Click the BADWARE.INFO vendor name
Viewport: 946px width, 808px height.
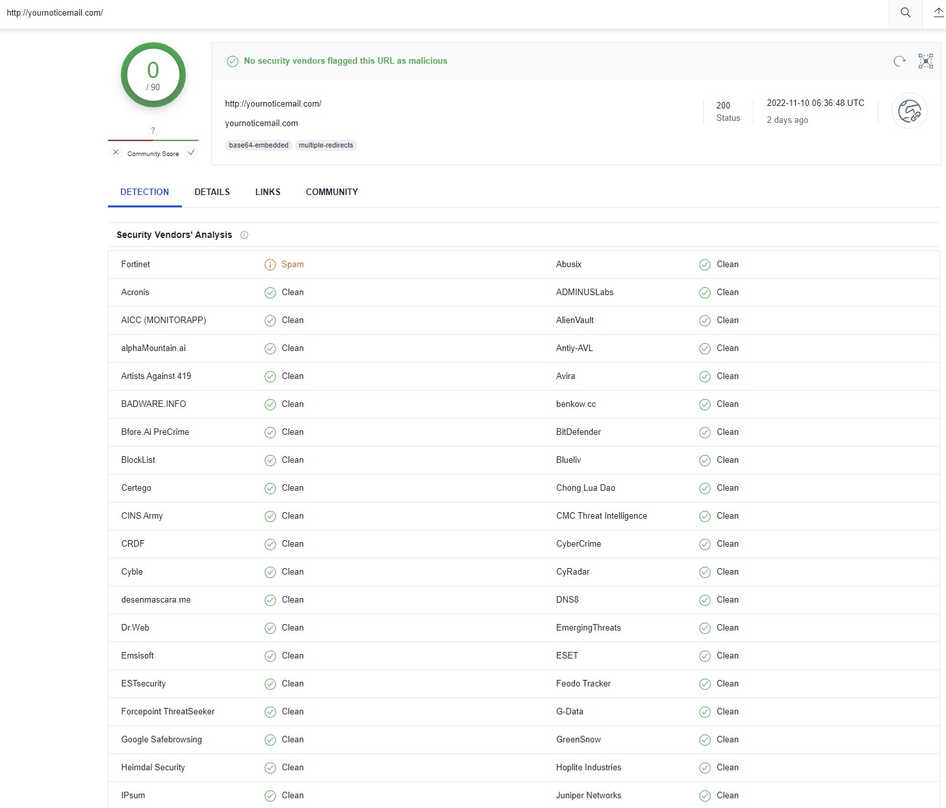(153, 404)
